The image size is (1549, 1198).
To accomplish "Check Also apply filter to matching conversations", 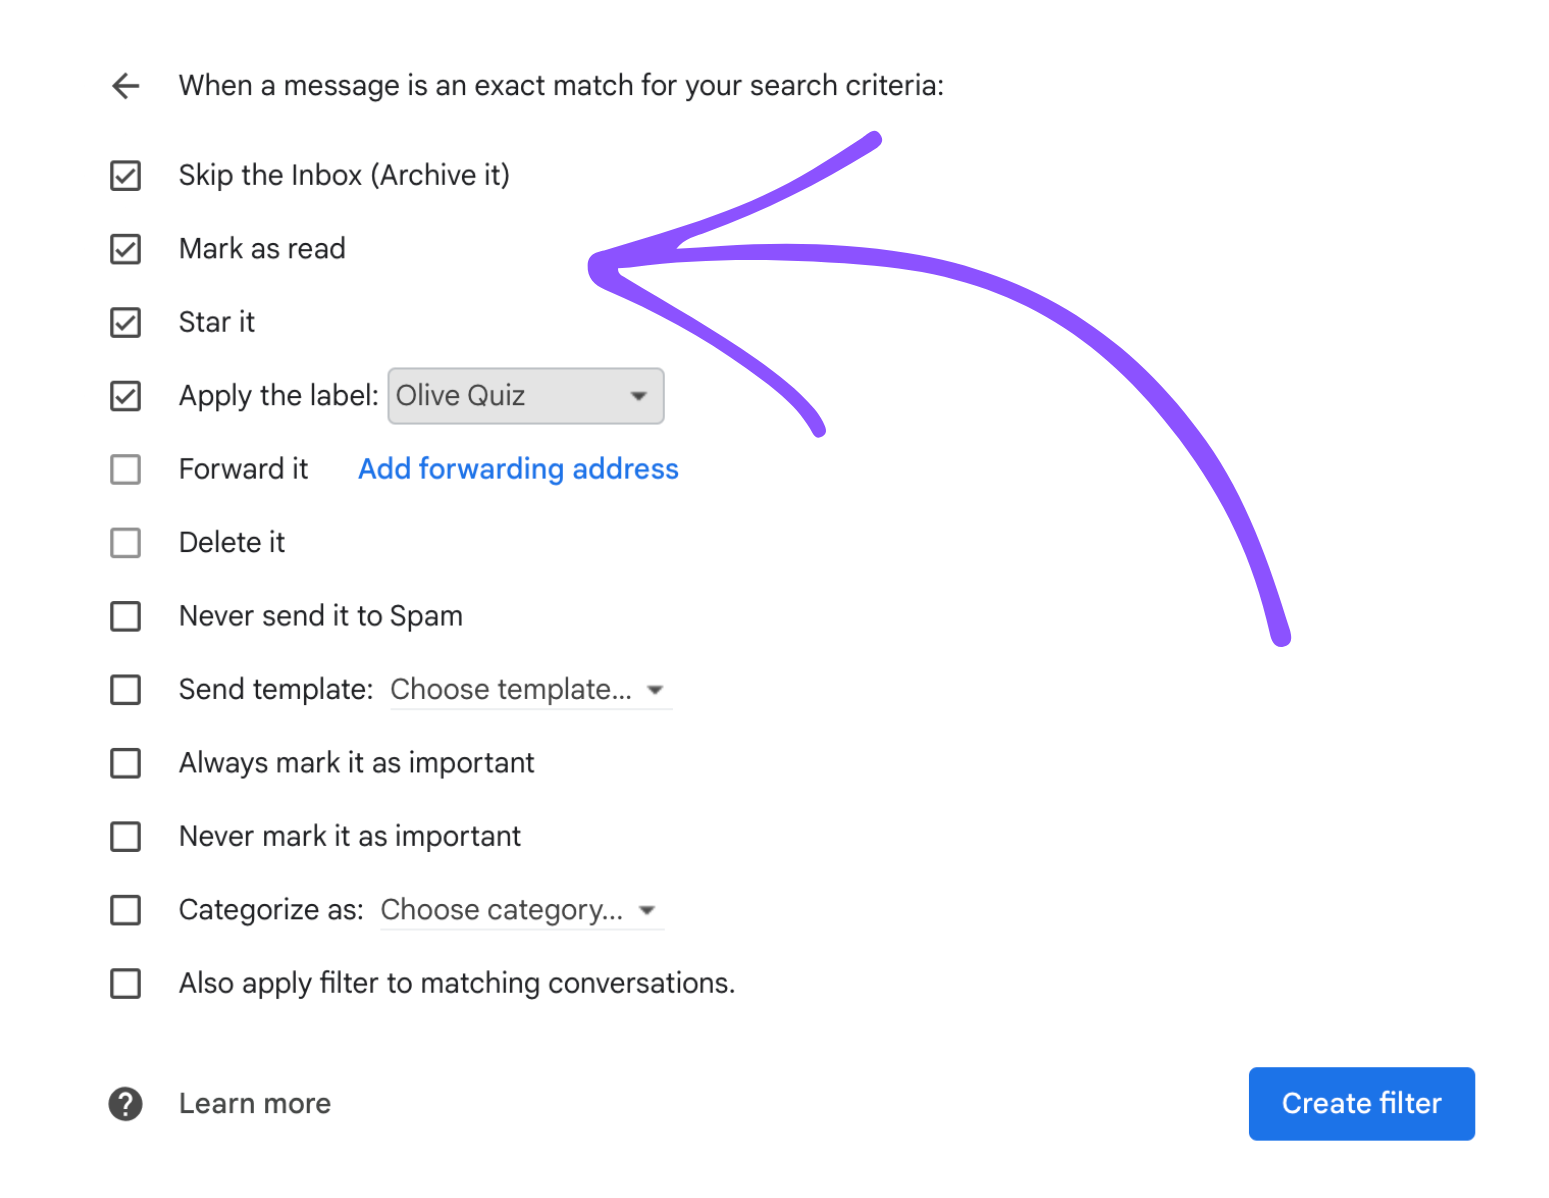I will click(124, 983).
